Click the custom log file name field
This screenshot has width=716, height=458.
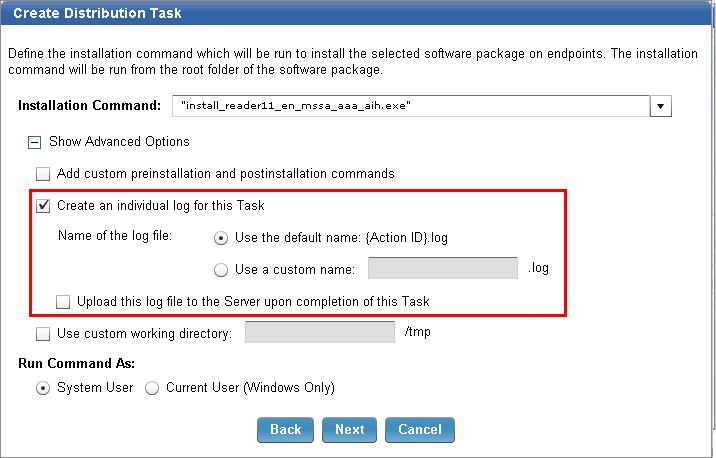tap(442, 268)
